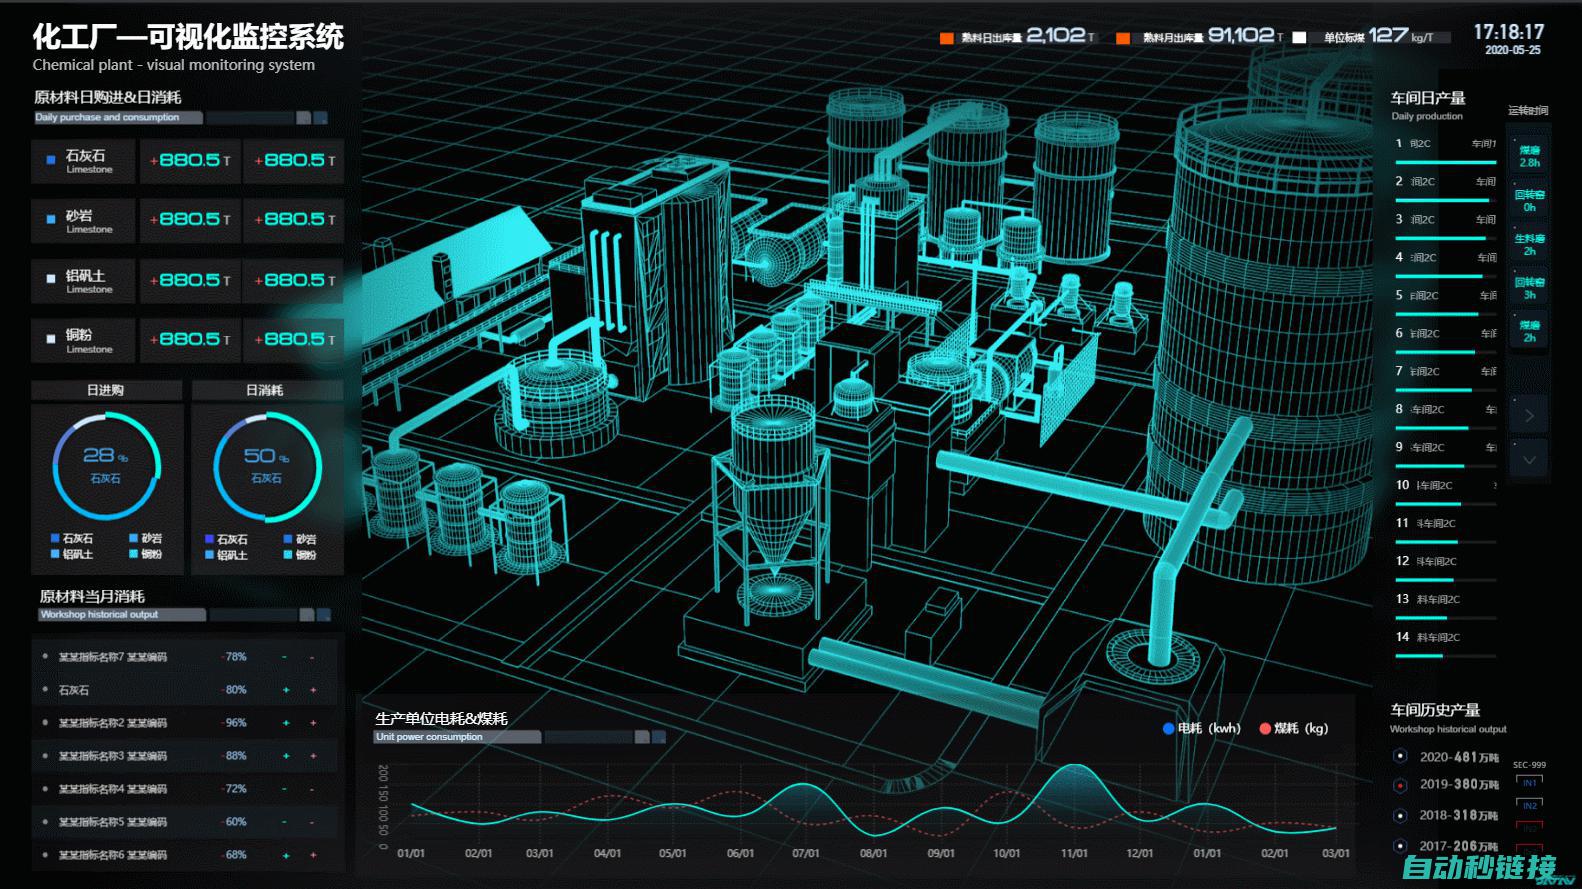Image resolution: width=1582 pixels, height=889 pixels.
Task: Click the cyan plus icon in the -68% row
Action: pyautogui.click(x=286, y=855)
